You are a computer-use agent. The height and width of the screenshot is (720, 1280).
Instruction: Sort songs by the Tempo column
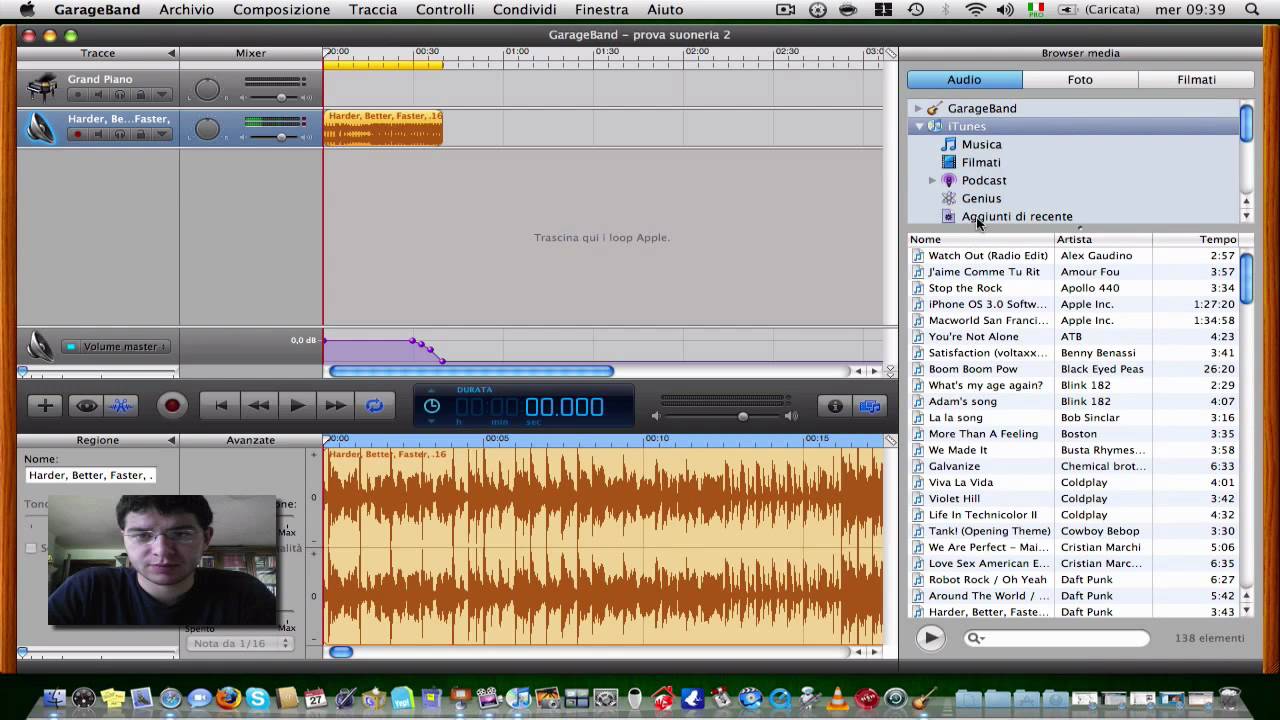pos(1195,239)
